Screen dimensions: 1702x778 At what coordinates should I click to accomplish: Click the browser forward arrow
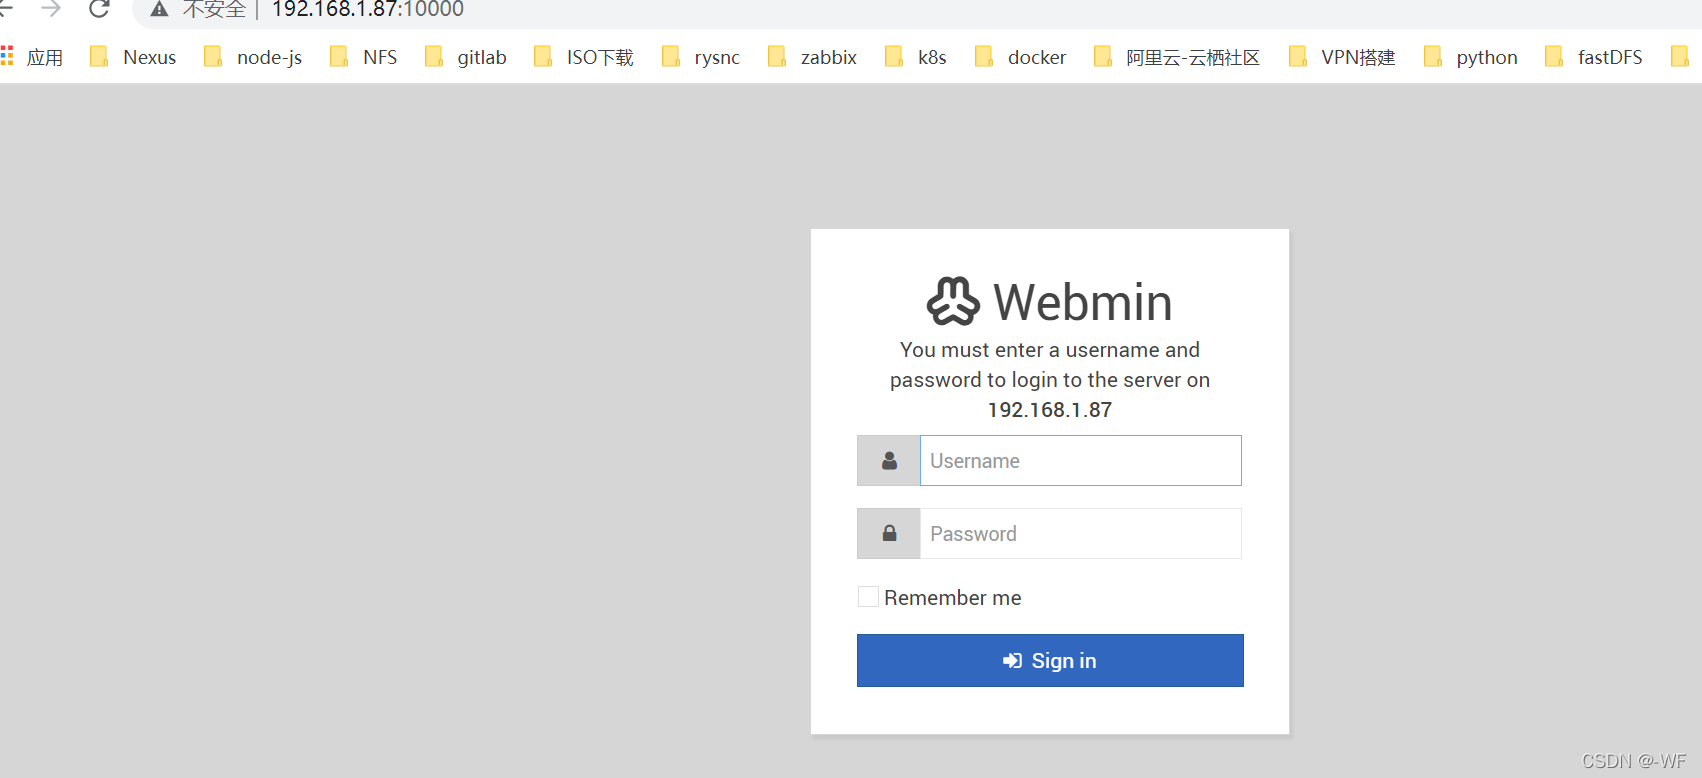point(51,9)
